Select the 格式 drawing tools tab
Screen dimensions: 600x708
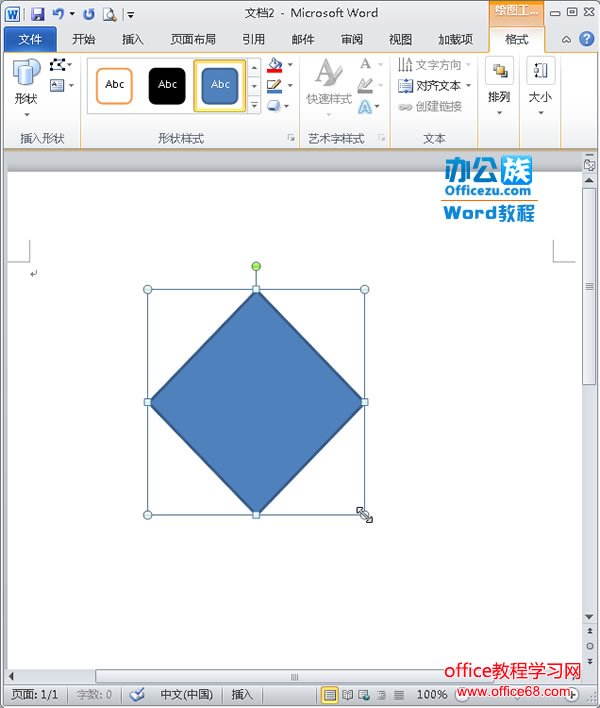tap(516, 39)
